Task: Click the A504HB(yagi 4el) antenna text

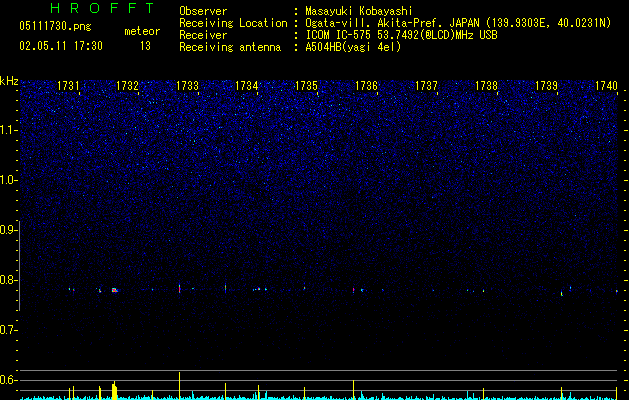Action: (353, 47)
